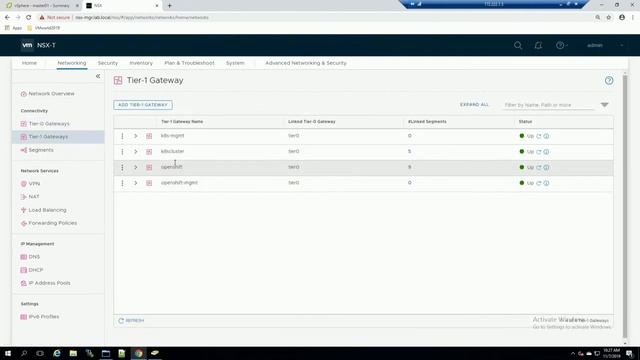Open the three-dot menu for k8scluster row
The height and width of the screenshot is (360, 640).
[122, 151]
